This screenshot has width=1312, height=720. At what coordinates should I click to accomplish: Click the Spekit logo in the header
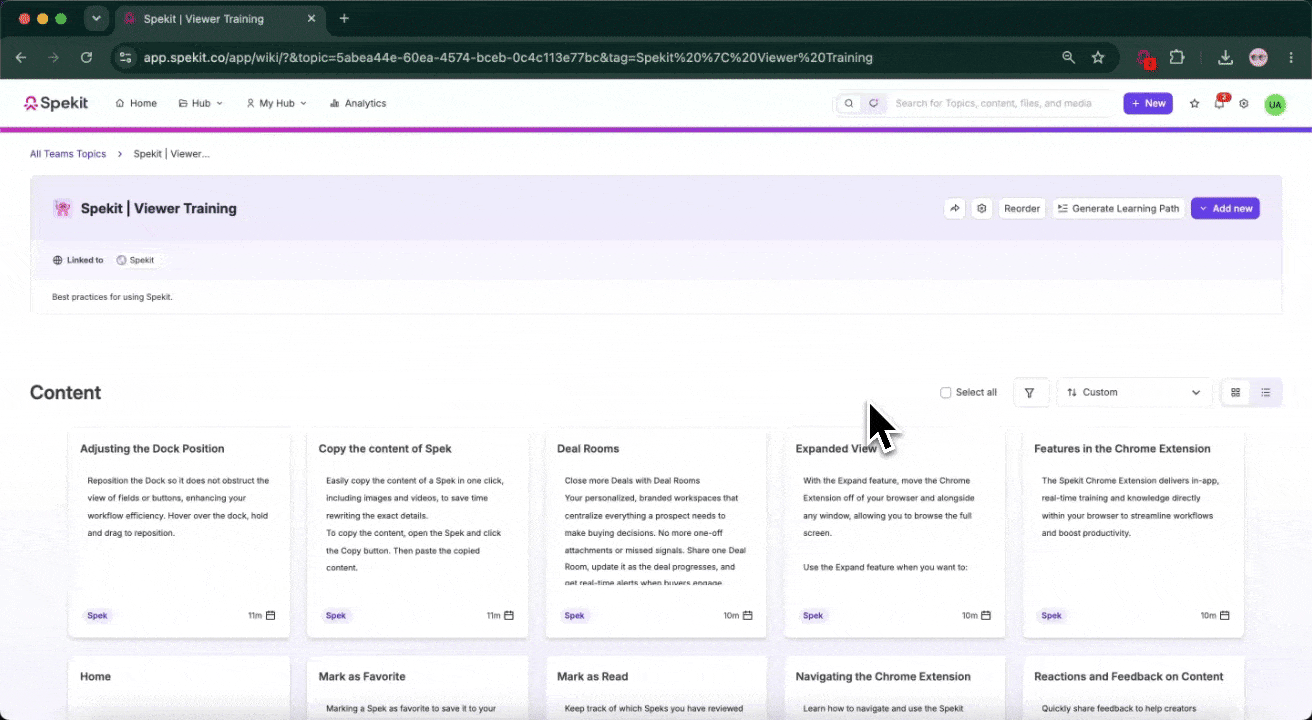[56, 103]
